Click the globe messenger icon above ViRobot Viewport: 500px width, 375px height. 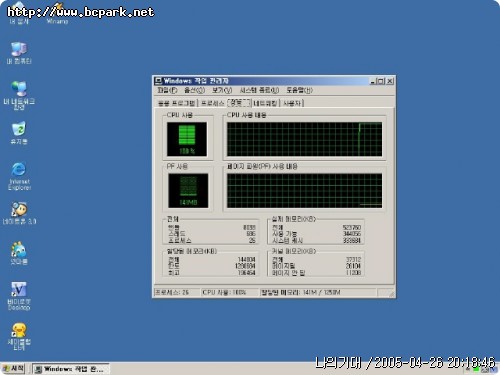tap(19, 253)
